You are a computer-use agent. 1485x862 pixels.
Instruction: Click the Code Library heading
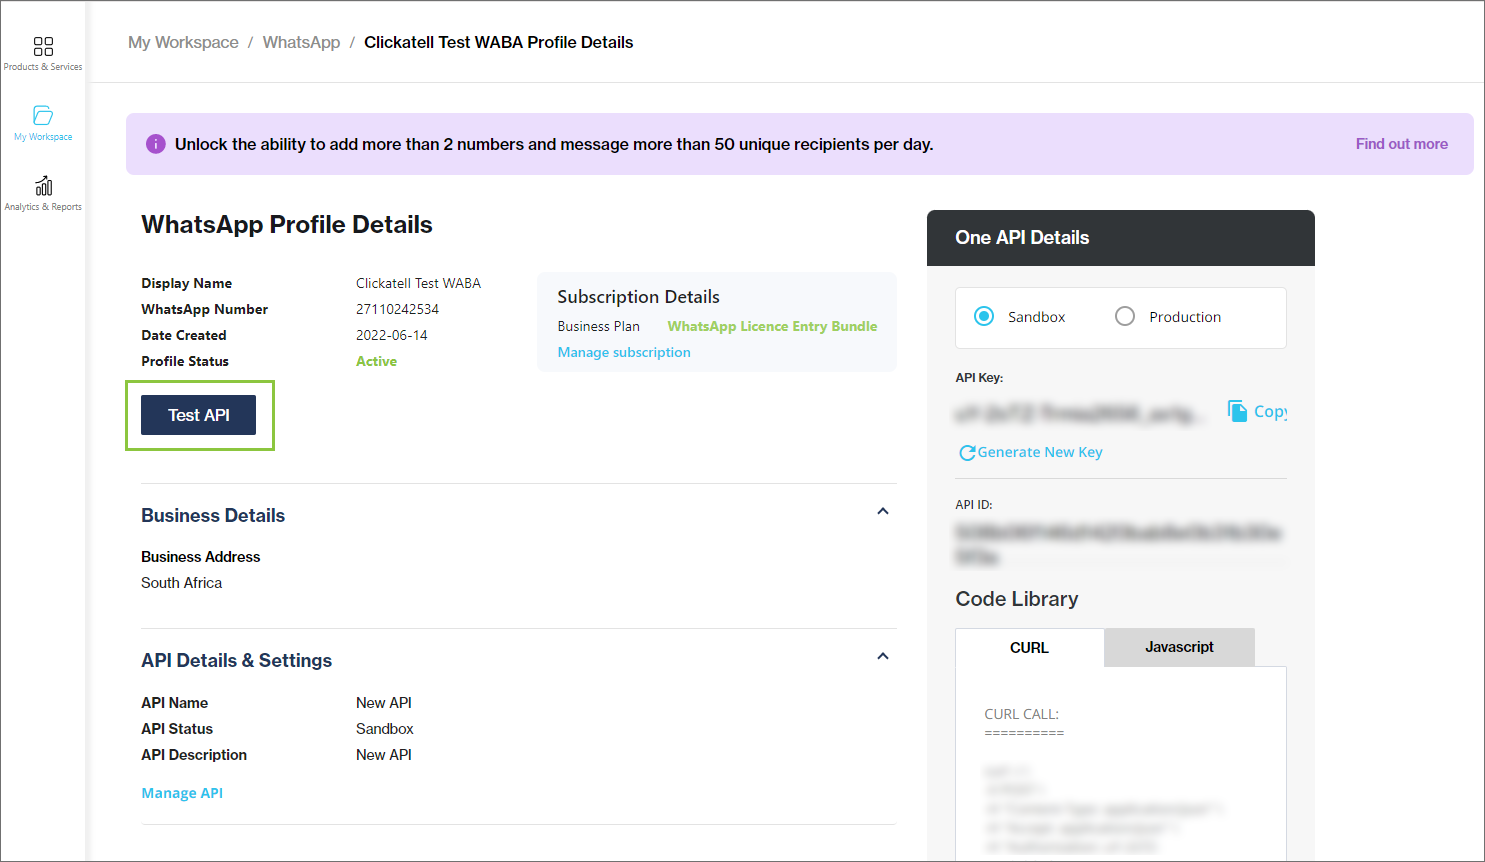coord(1016,599)
